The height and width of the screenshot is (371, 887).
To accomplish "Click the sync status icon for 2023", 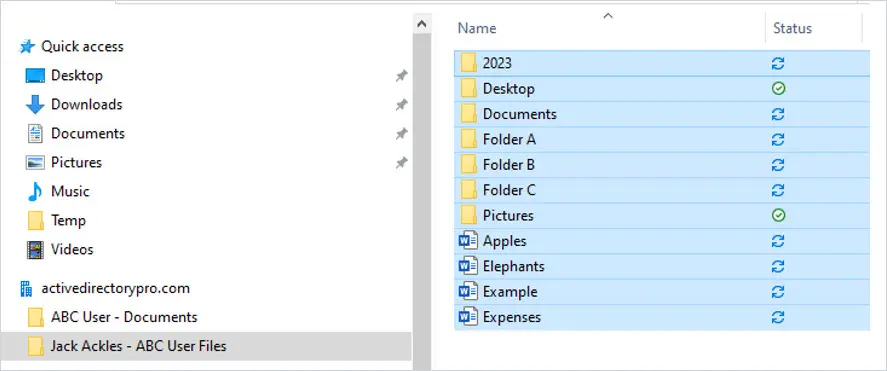I will click(x=778, y=63).
